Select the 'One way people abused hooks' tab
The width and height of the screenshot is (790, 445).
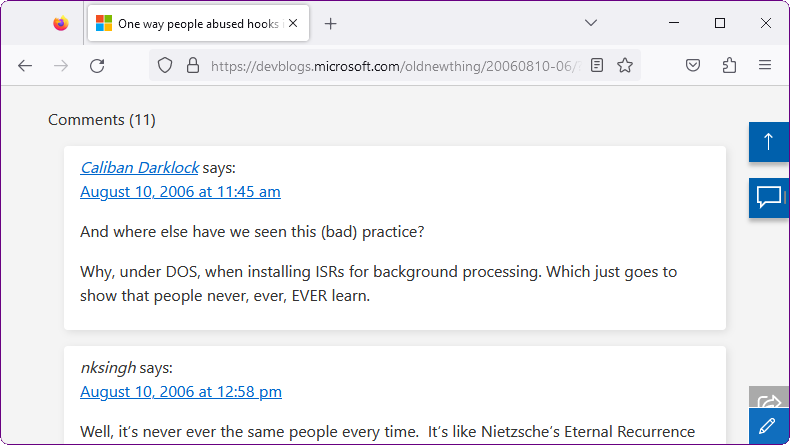(x=198, y=23)
